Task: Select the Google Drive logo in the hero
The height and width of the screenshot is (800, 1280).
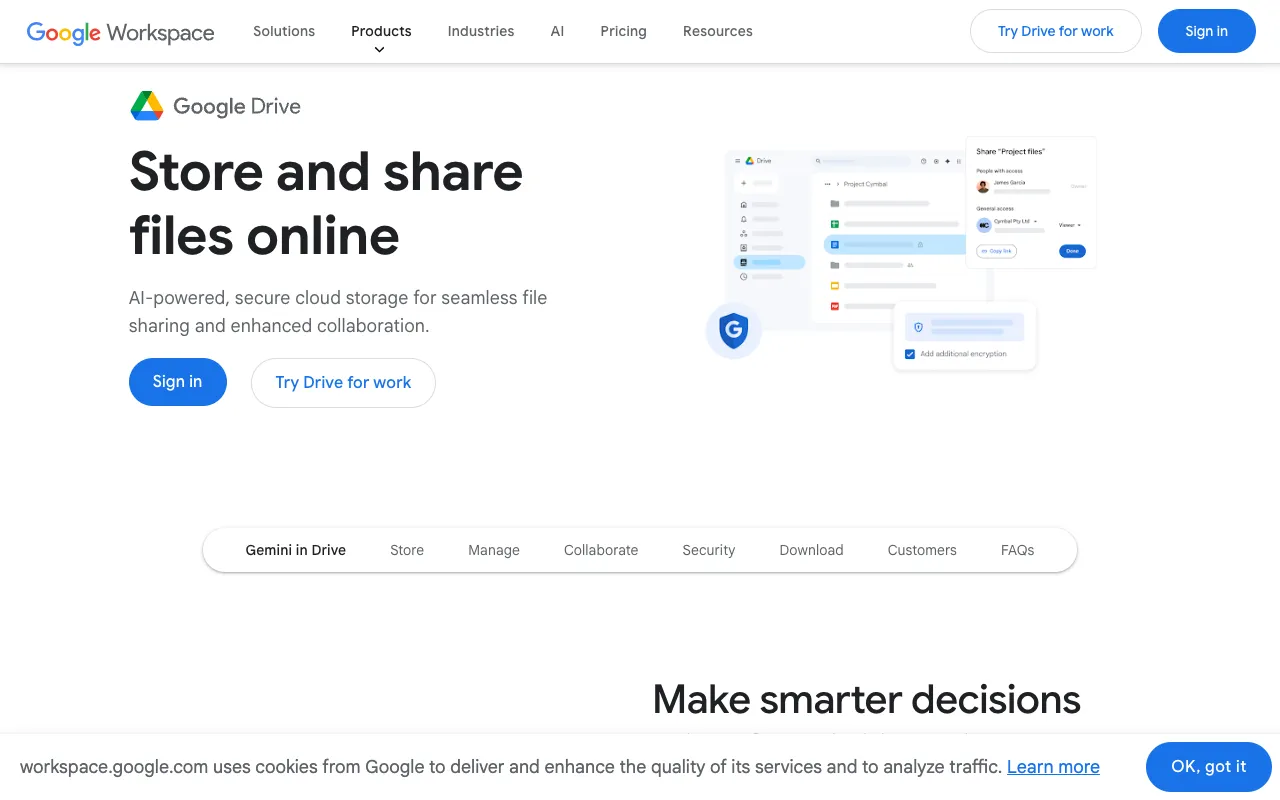Action: 215,105
